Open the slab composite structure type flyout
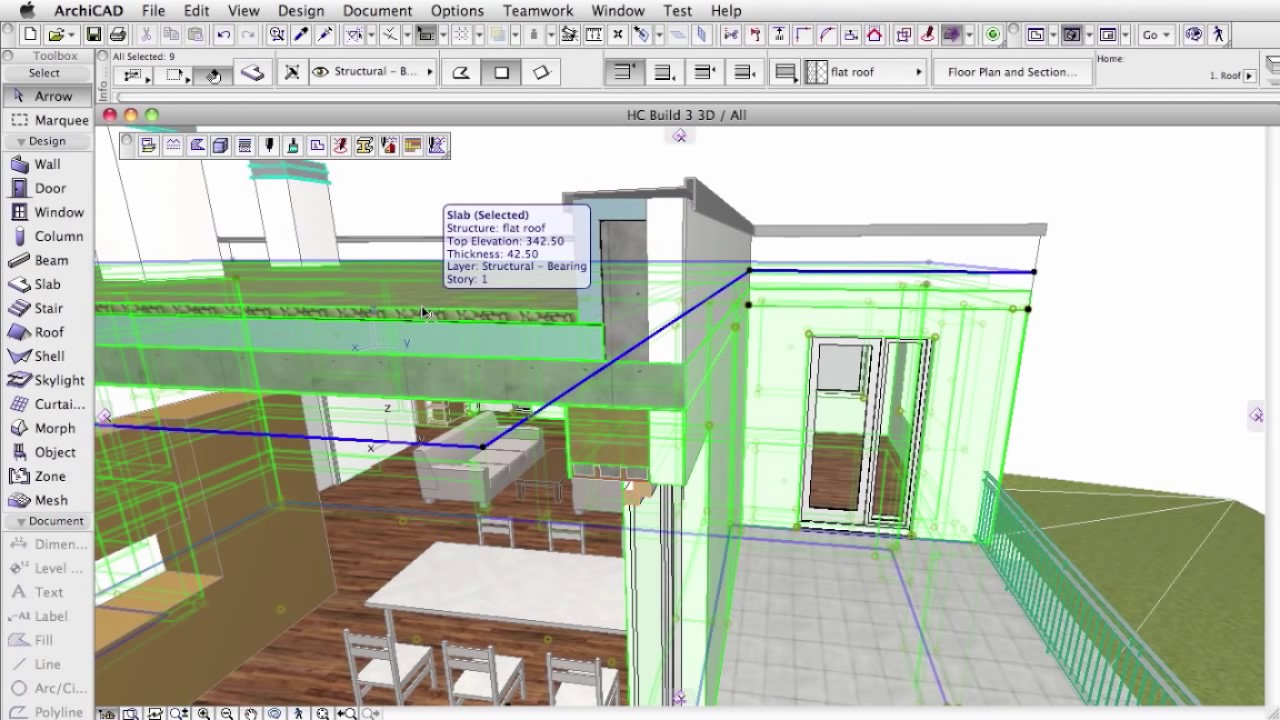This screenshot has width=1280, height=720. (x=786, y=72)
